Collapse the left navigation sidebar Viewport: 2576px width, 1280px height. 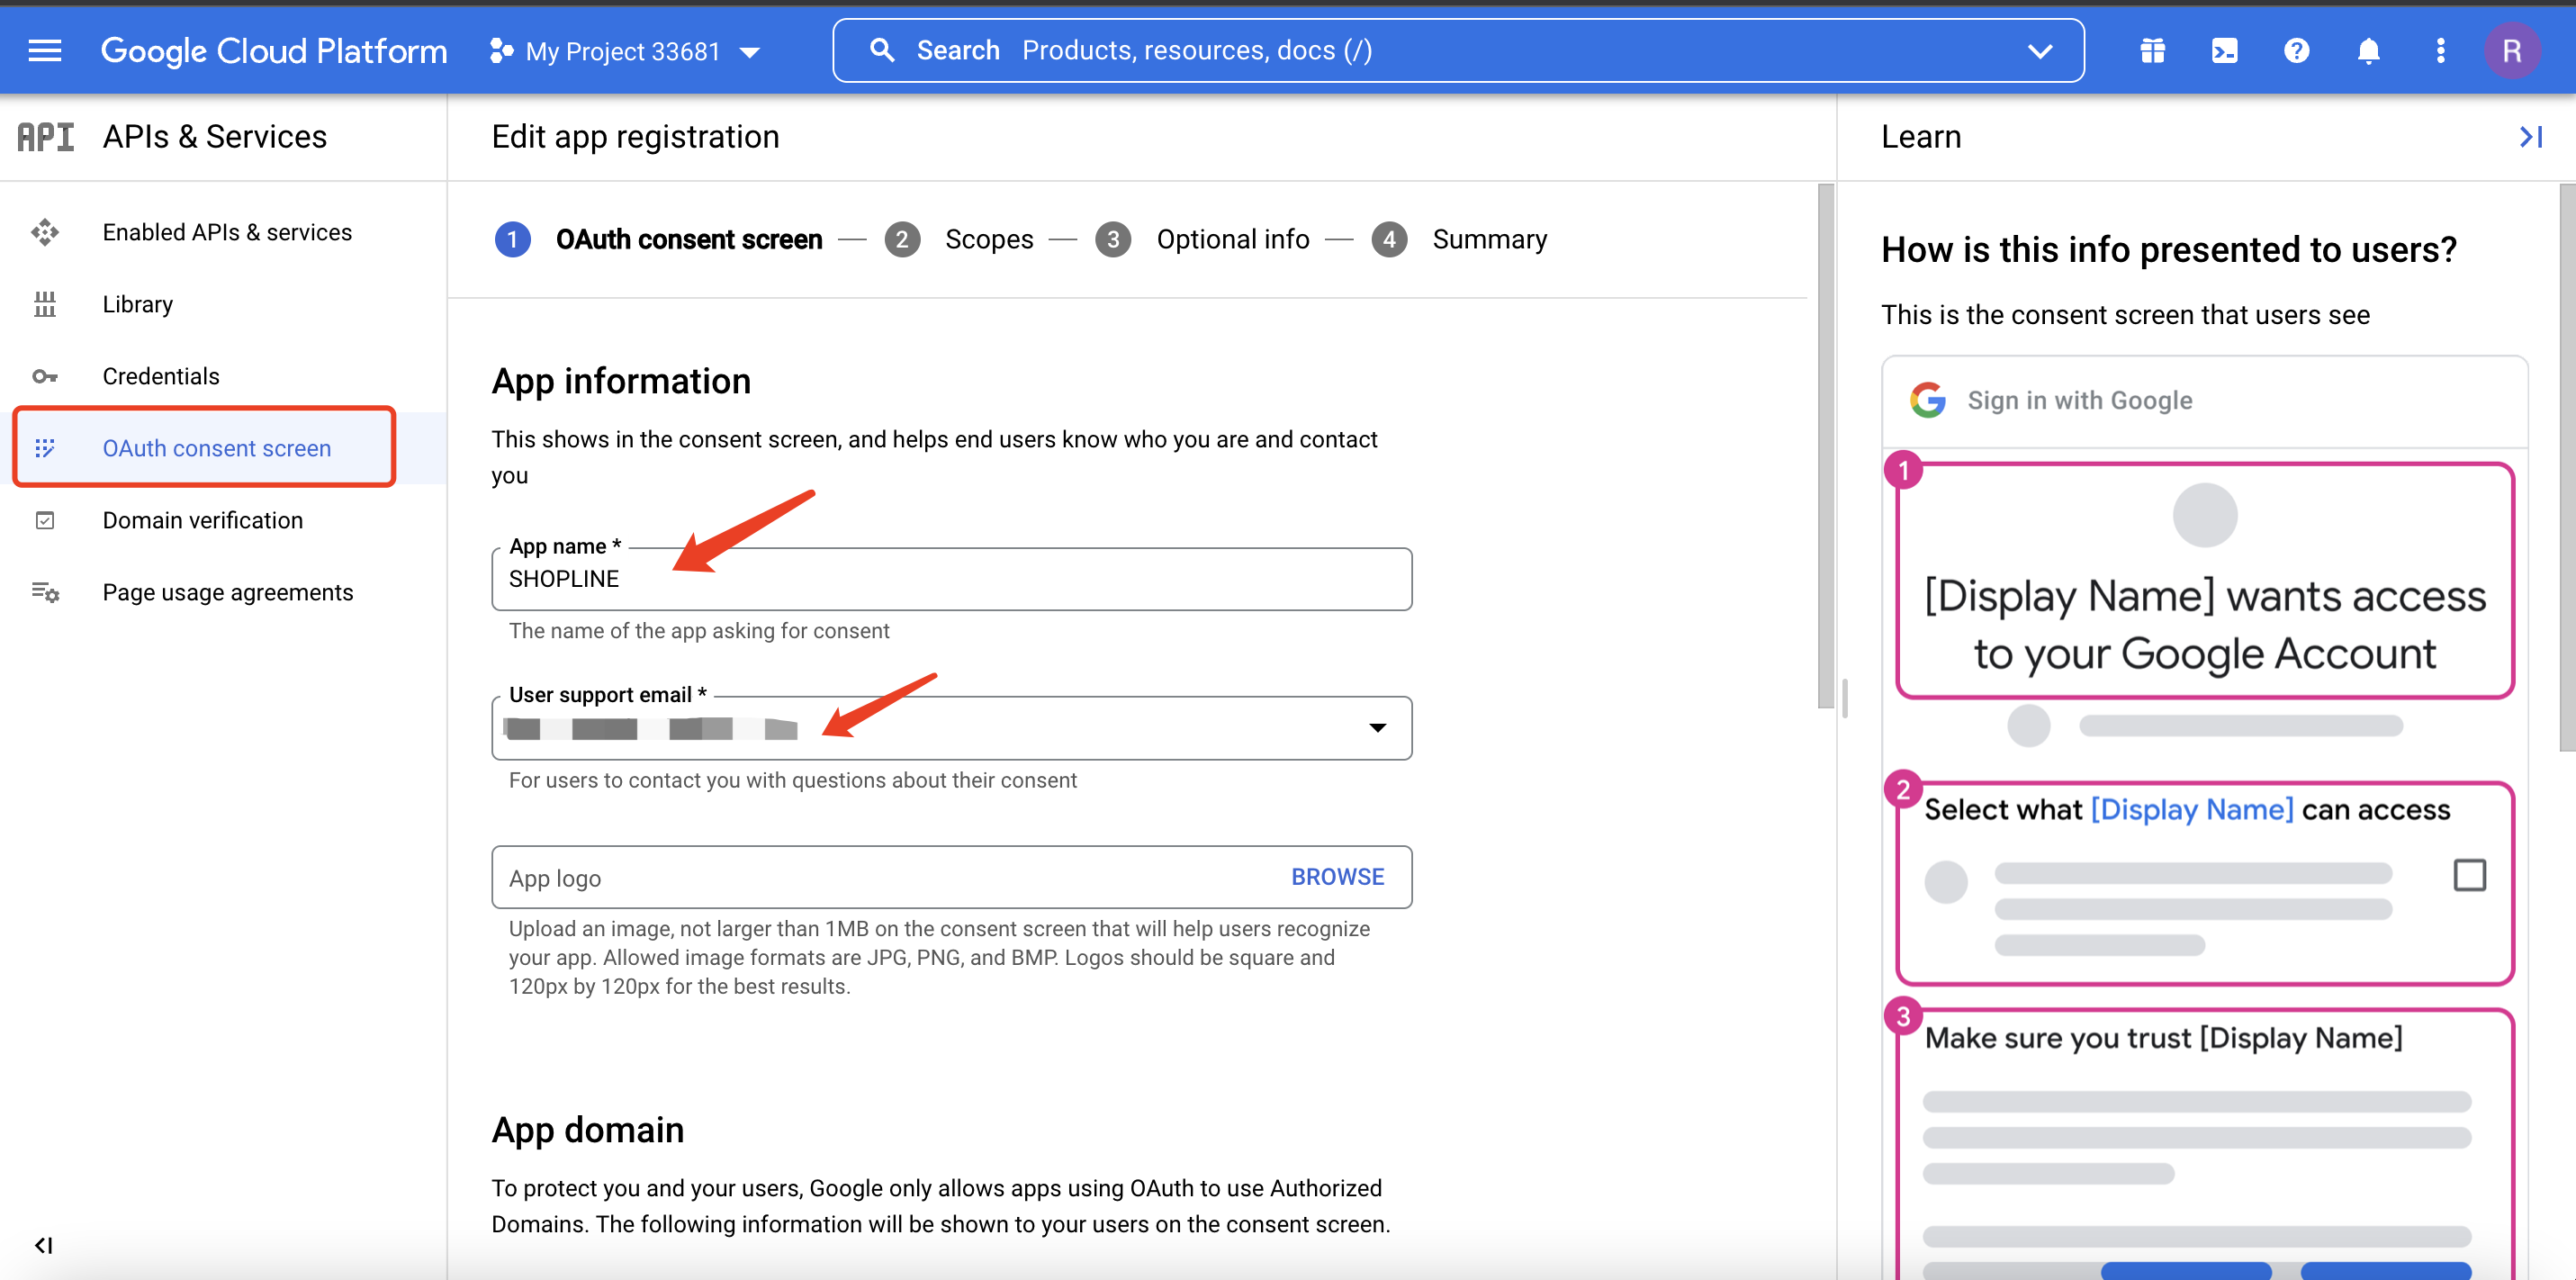pos(43,1245)
